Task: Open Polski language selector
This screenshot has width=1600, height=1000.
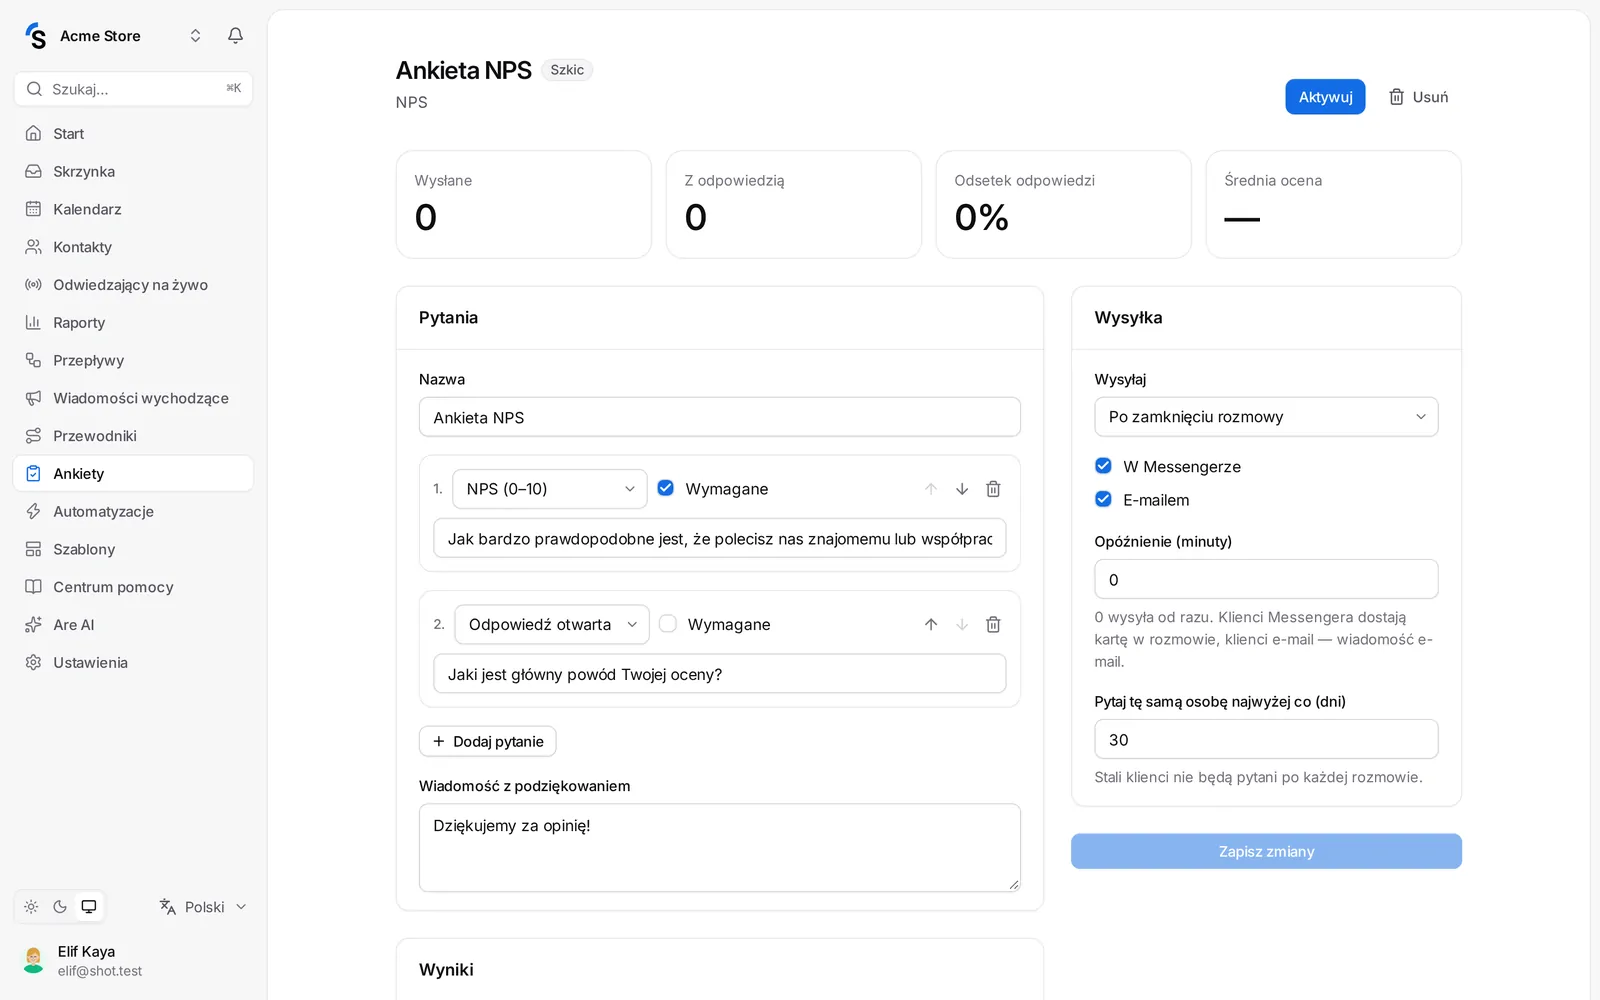Action: coord(203,907)
